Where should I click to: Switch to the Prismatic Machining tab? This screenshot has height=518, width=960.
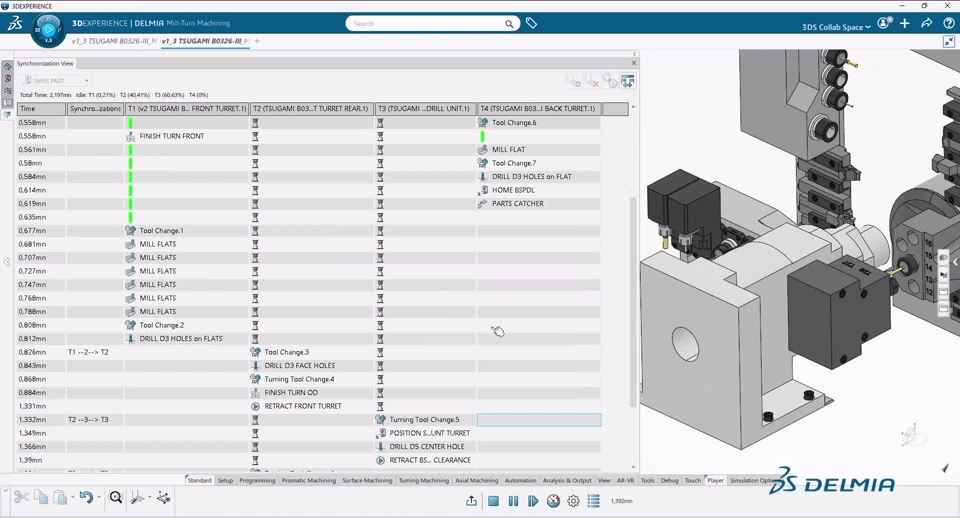click(309, 481)
